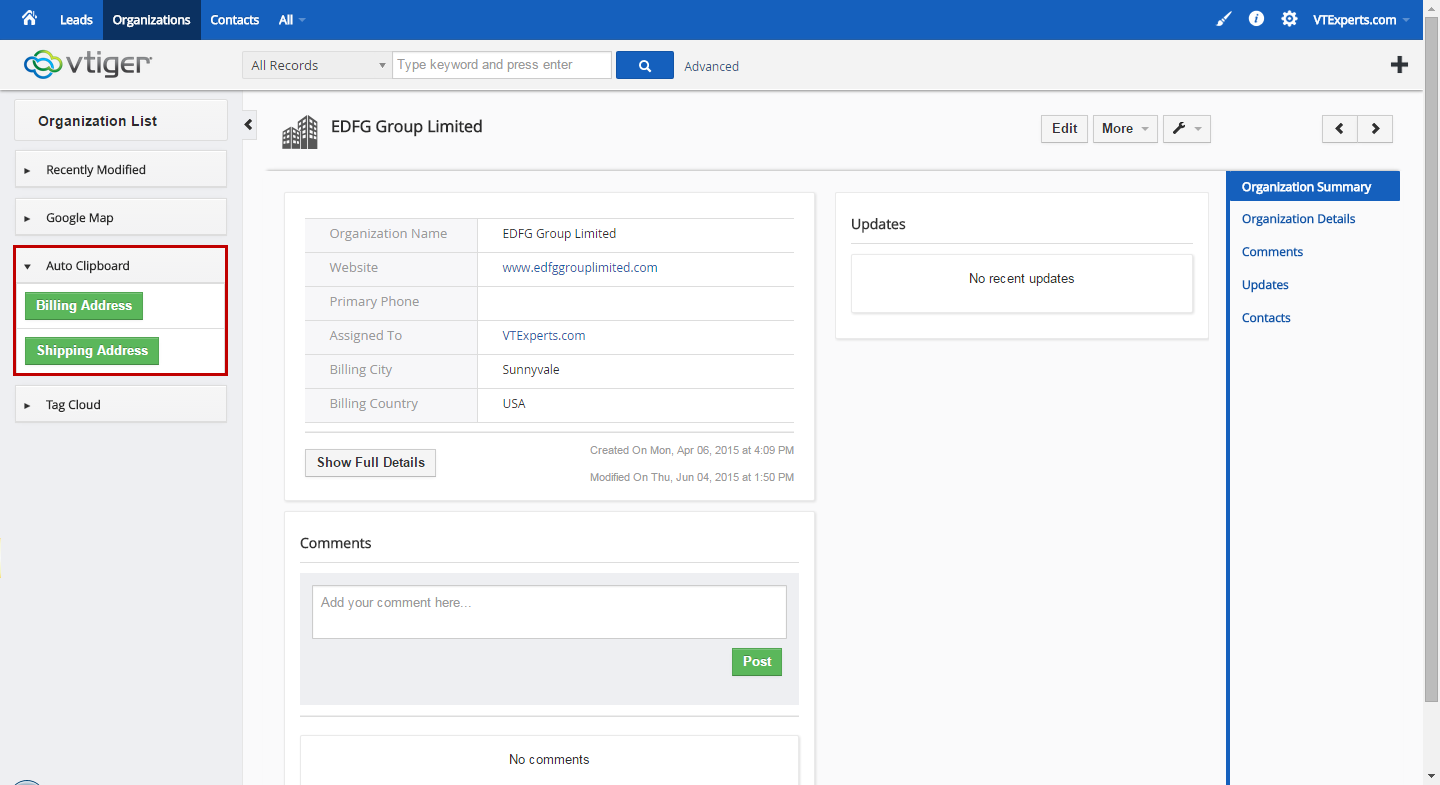Click Sunnyvale billing city value
This screenshot has height=785, width=1440.
coord(531,369)
